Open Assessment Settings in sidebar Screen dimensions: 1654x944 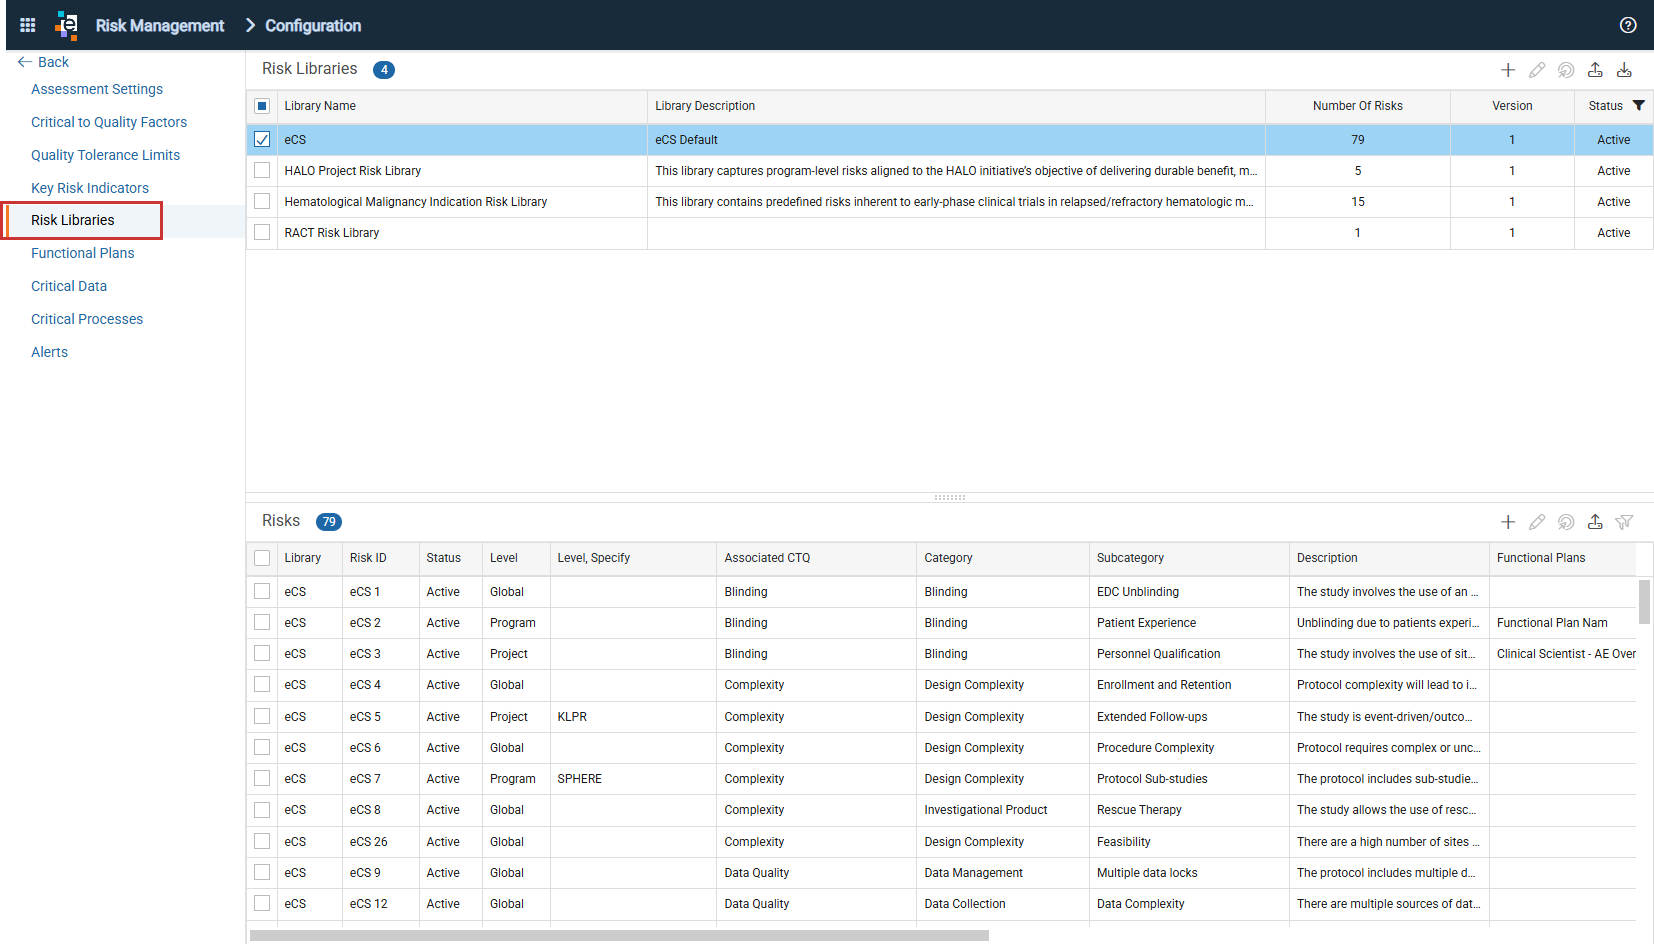point(97,89)
